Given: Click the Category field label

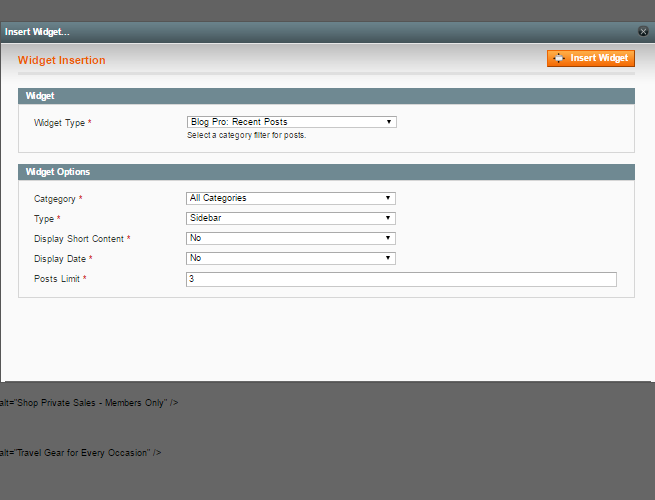Looking at the screenshot, I should [57, 199].
